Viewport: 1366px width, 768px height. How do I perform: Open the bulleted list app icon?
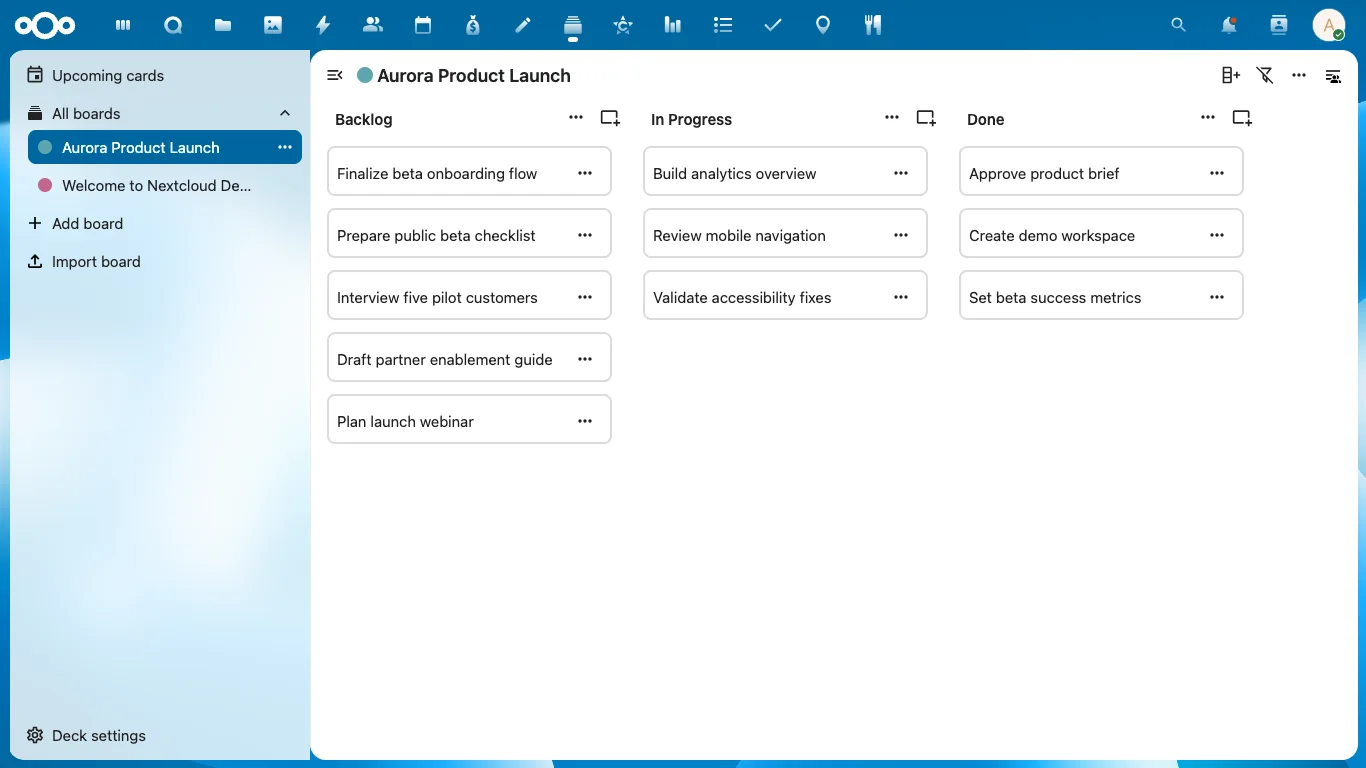[723, 25]
